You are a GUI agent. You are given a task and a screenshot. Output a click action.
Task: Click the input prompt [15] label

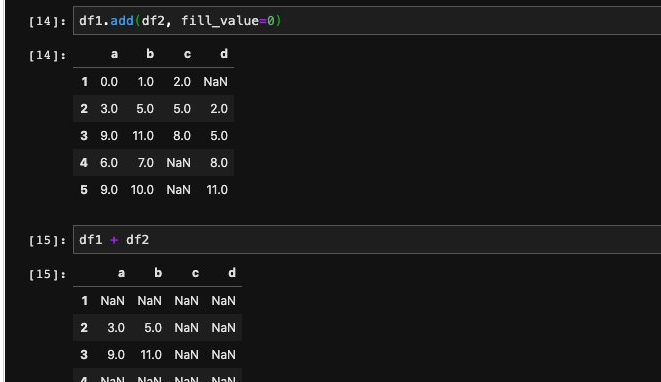pos(47,240)
